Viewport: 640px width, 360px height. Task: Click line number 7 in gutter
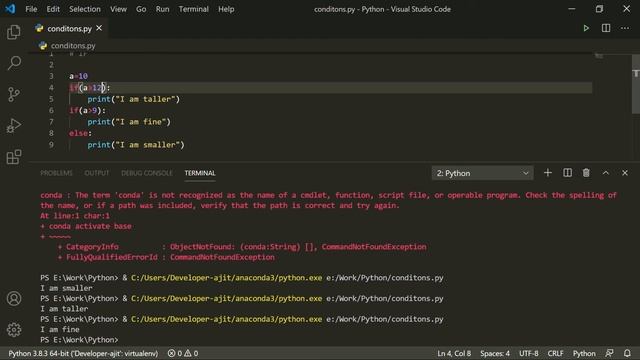coord(51,122)
